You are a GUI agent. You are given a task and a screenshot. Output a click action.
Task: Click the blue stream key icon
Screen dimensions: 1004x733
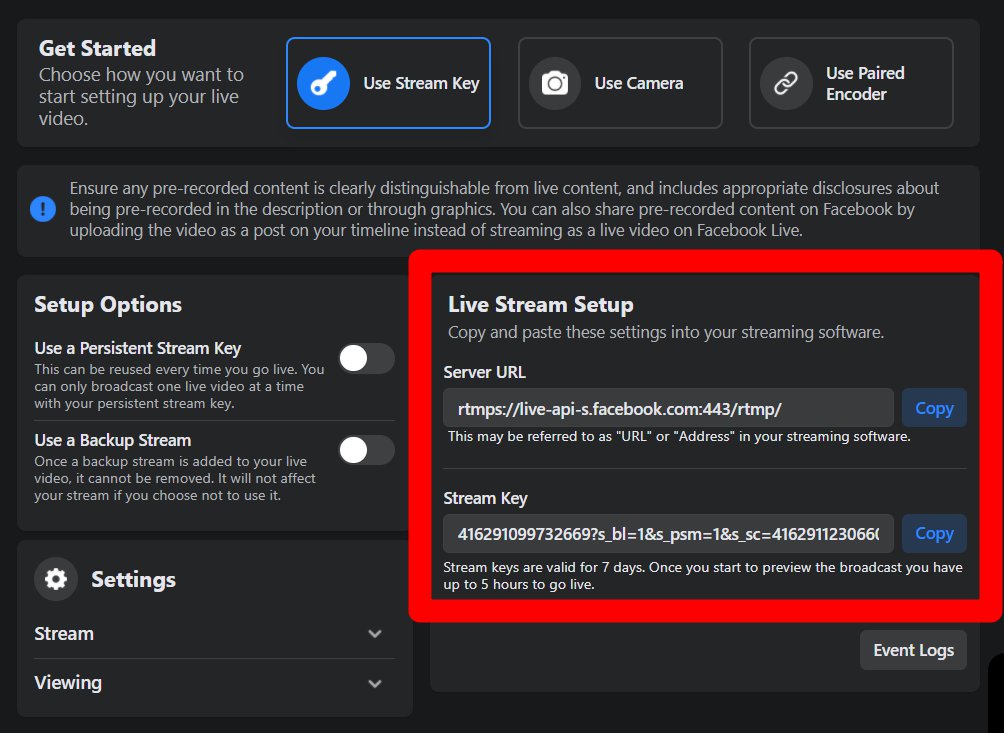point(323,83)
